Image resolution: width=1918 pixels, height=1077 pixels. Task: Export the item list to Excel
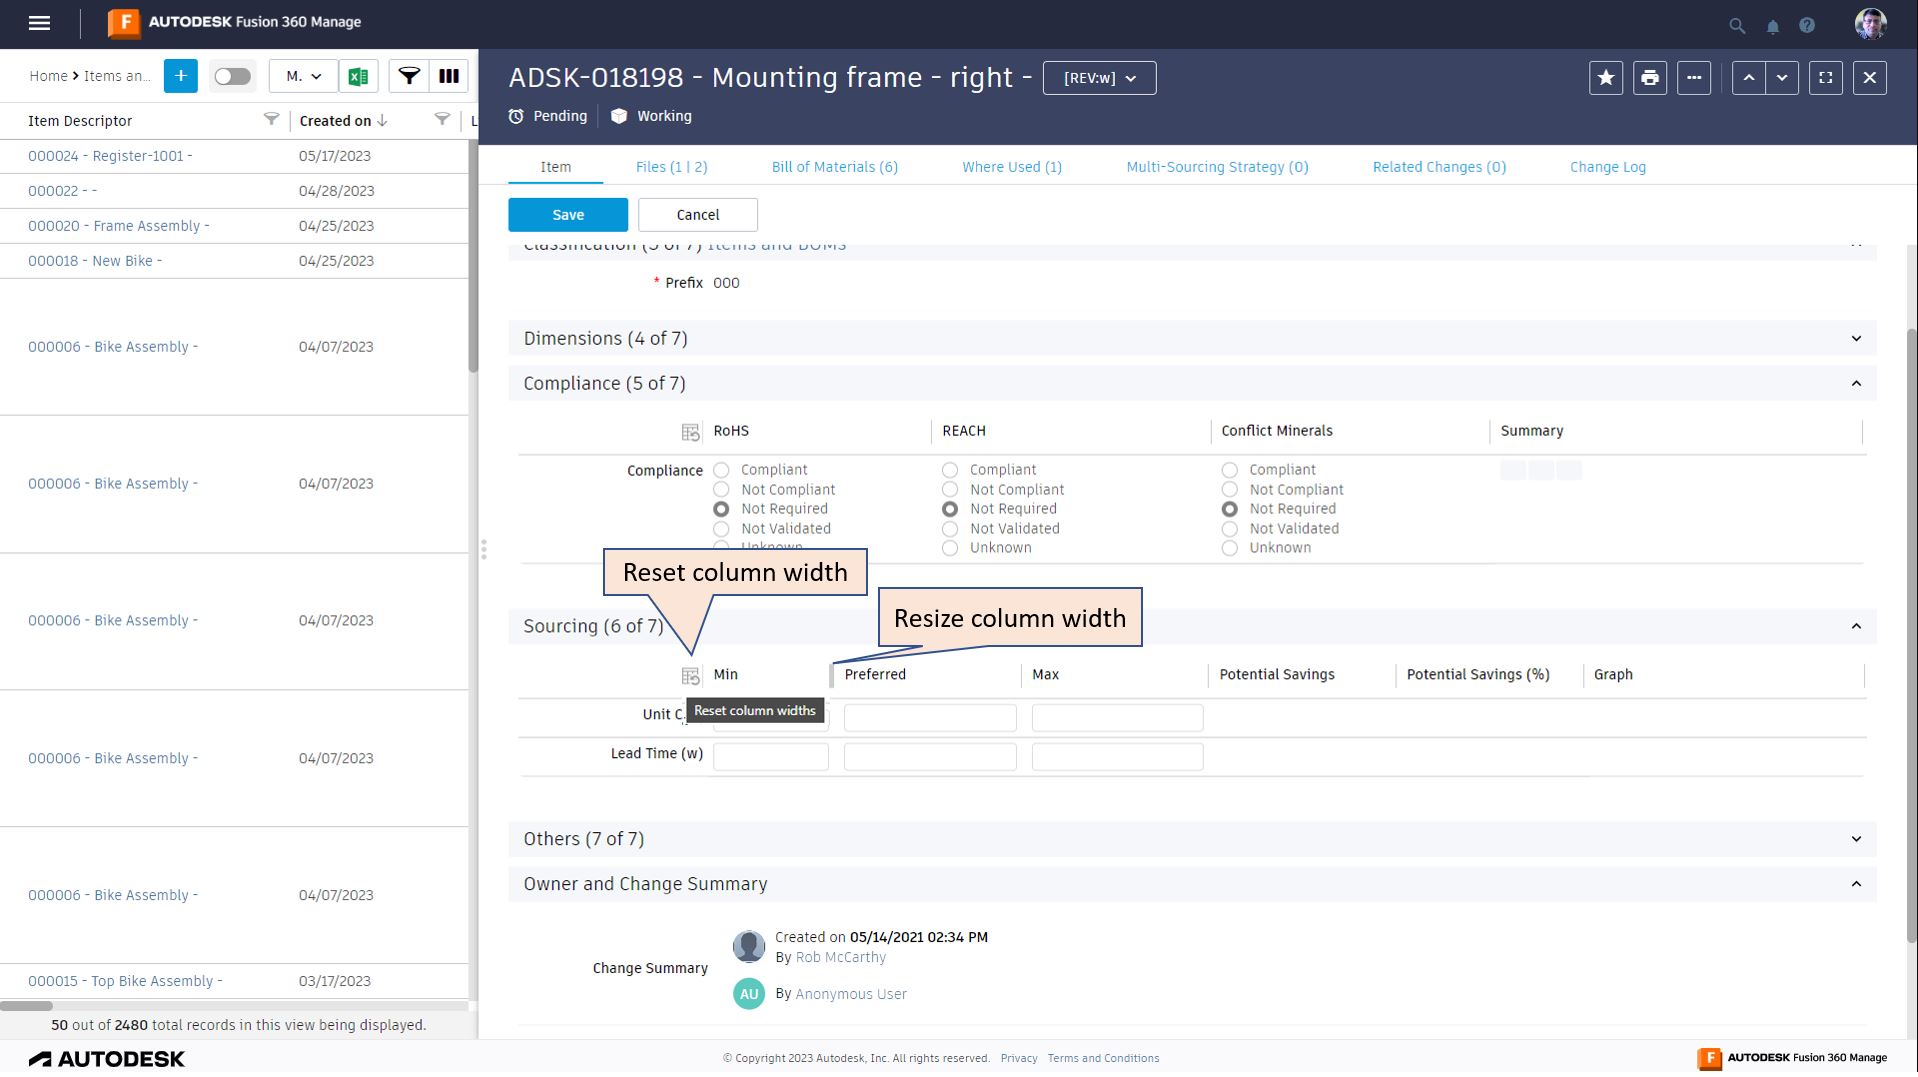tap(358, 76)
